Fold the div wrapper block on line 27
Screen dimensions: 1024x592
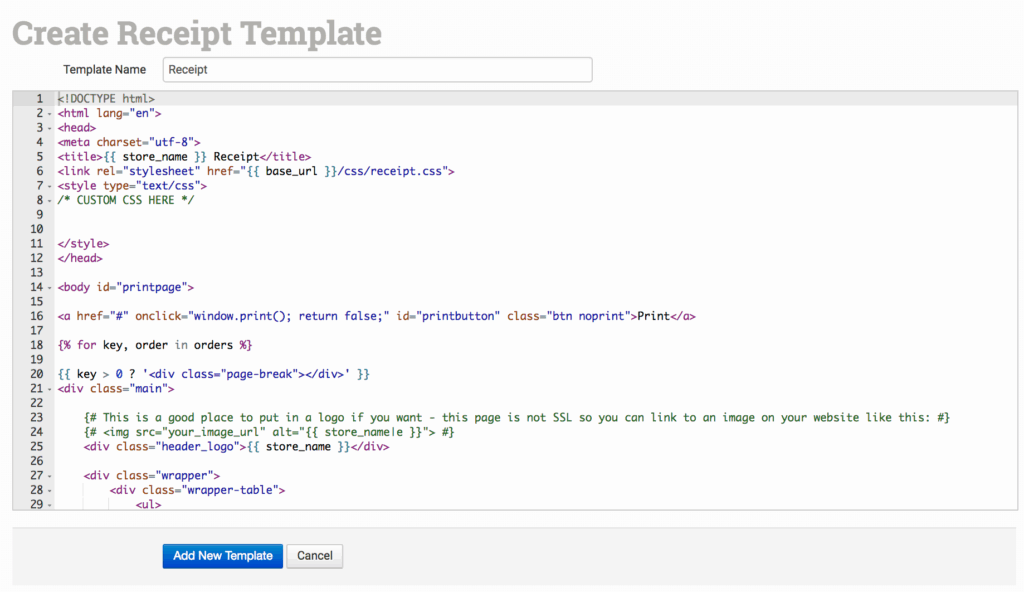(50, 476)
